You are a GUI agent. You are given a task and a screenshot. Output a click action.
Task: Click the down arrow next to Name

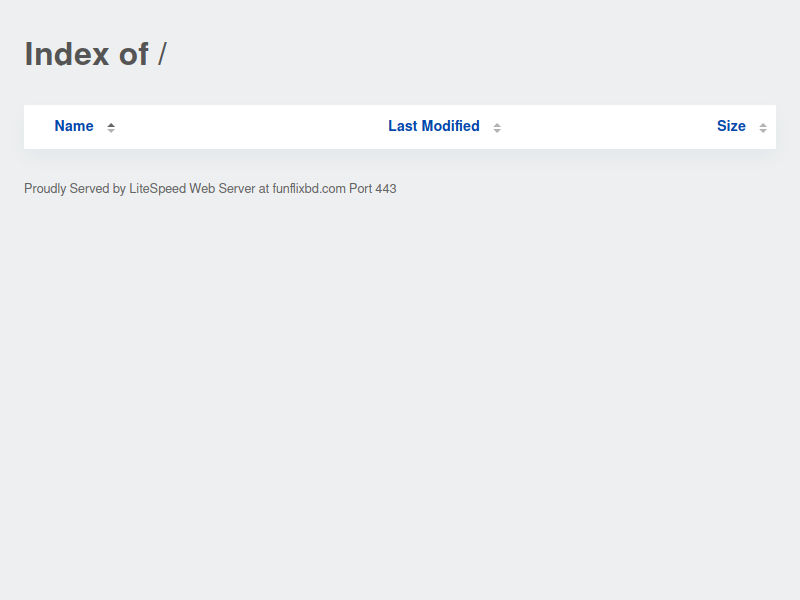[111, 131]
